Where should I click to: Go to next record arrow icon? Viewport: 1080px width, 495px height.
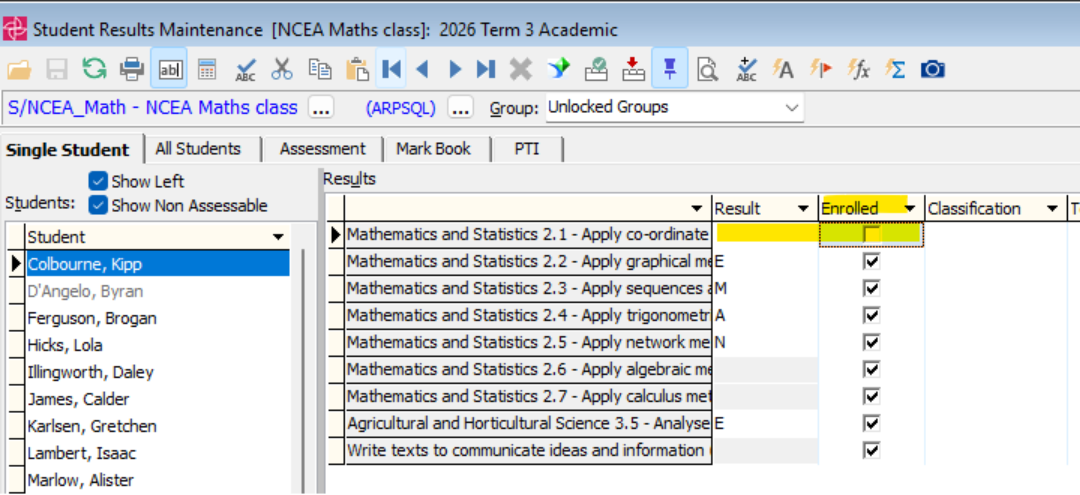point(455,69)
